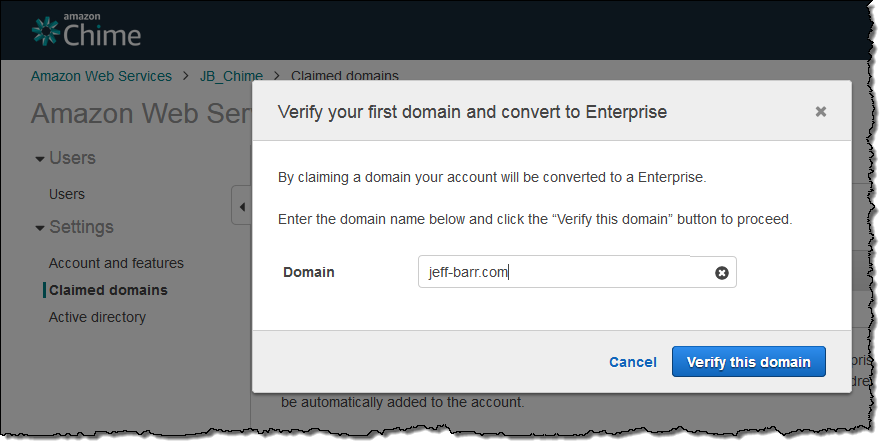Click the Verify this domain button

click(748, 362)
